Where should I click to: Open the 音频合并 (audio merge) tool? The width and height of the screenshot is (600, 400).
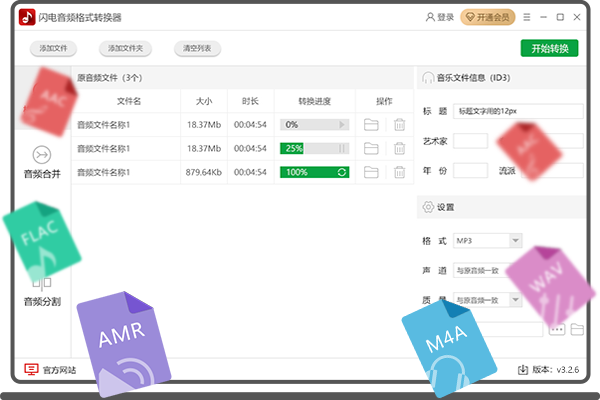(42, 160)
